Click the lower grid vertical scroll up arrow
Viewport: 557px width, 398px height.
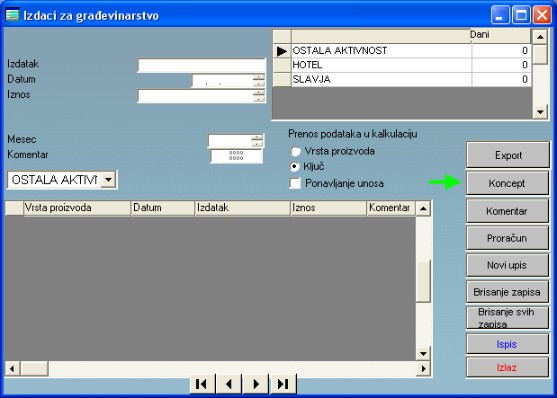[x=423, y=208]
